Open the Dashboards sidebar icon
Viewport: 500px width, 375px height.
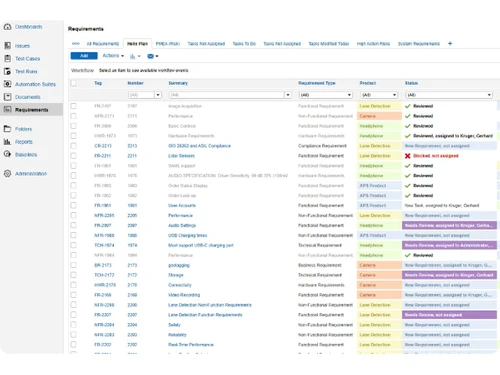click(7, 27)
